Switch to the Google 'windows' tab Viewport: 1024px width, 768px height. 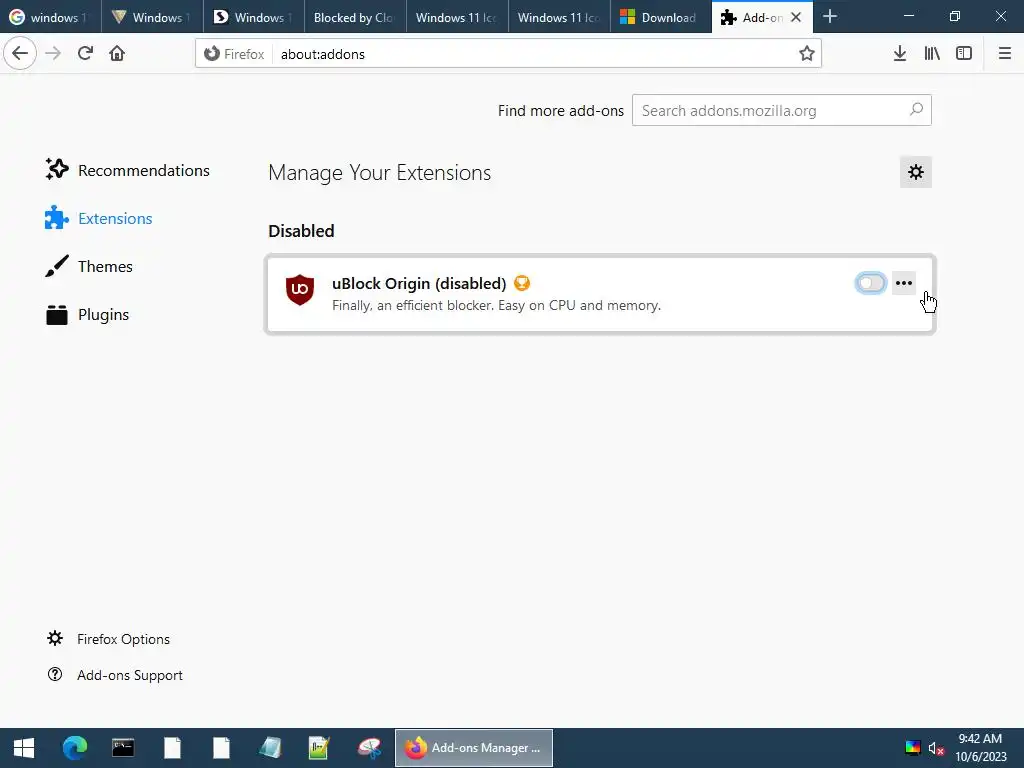point(50,17)
